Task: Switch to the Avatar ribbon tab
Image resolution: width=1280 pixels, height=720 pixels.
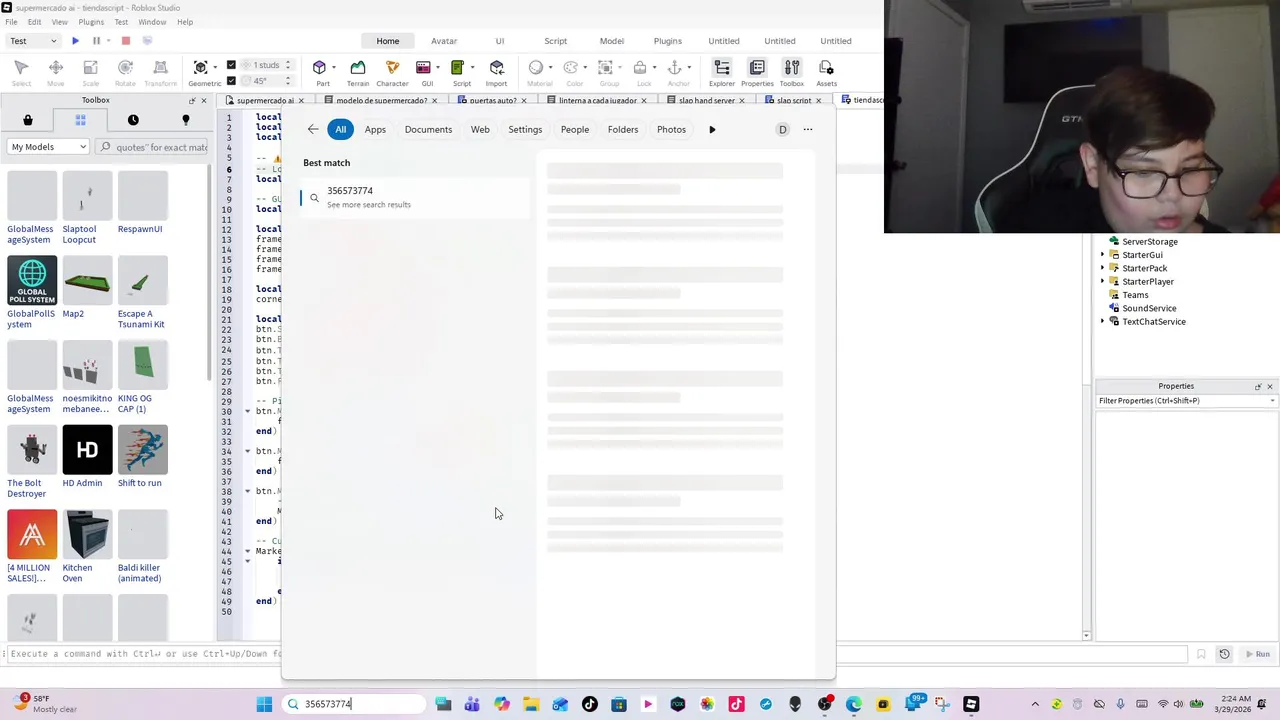Action: pyautogui.click(x=444, y=41)
